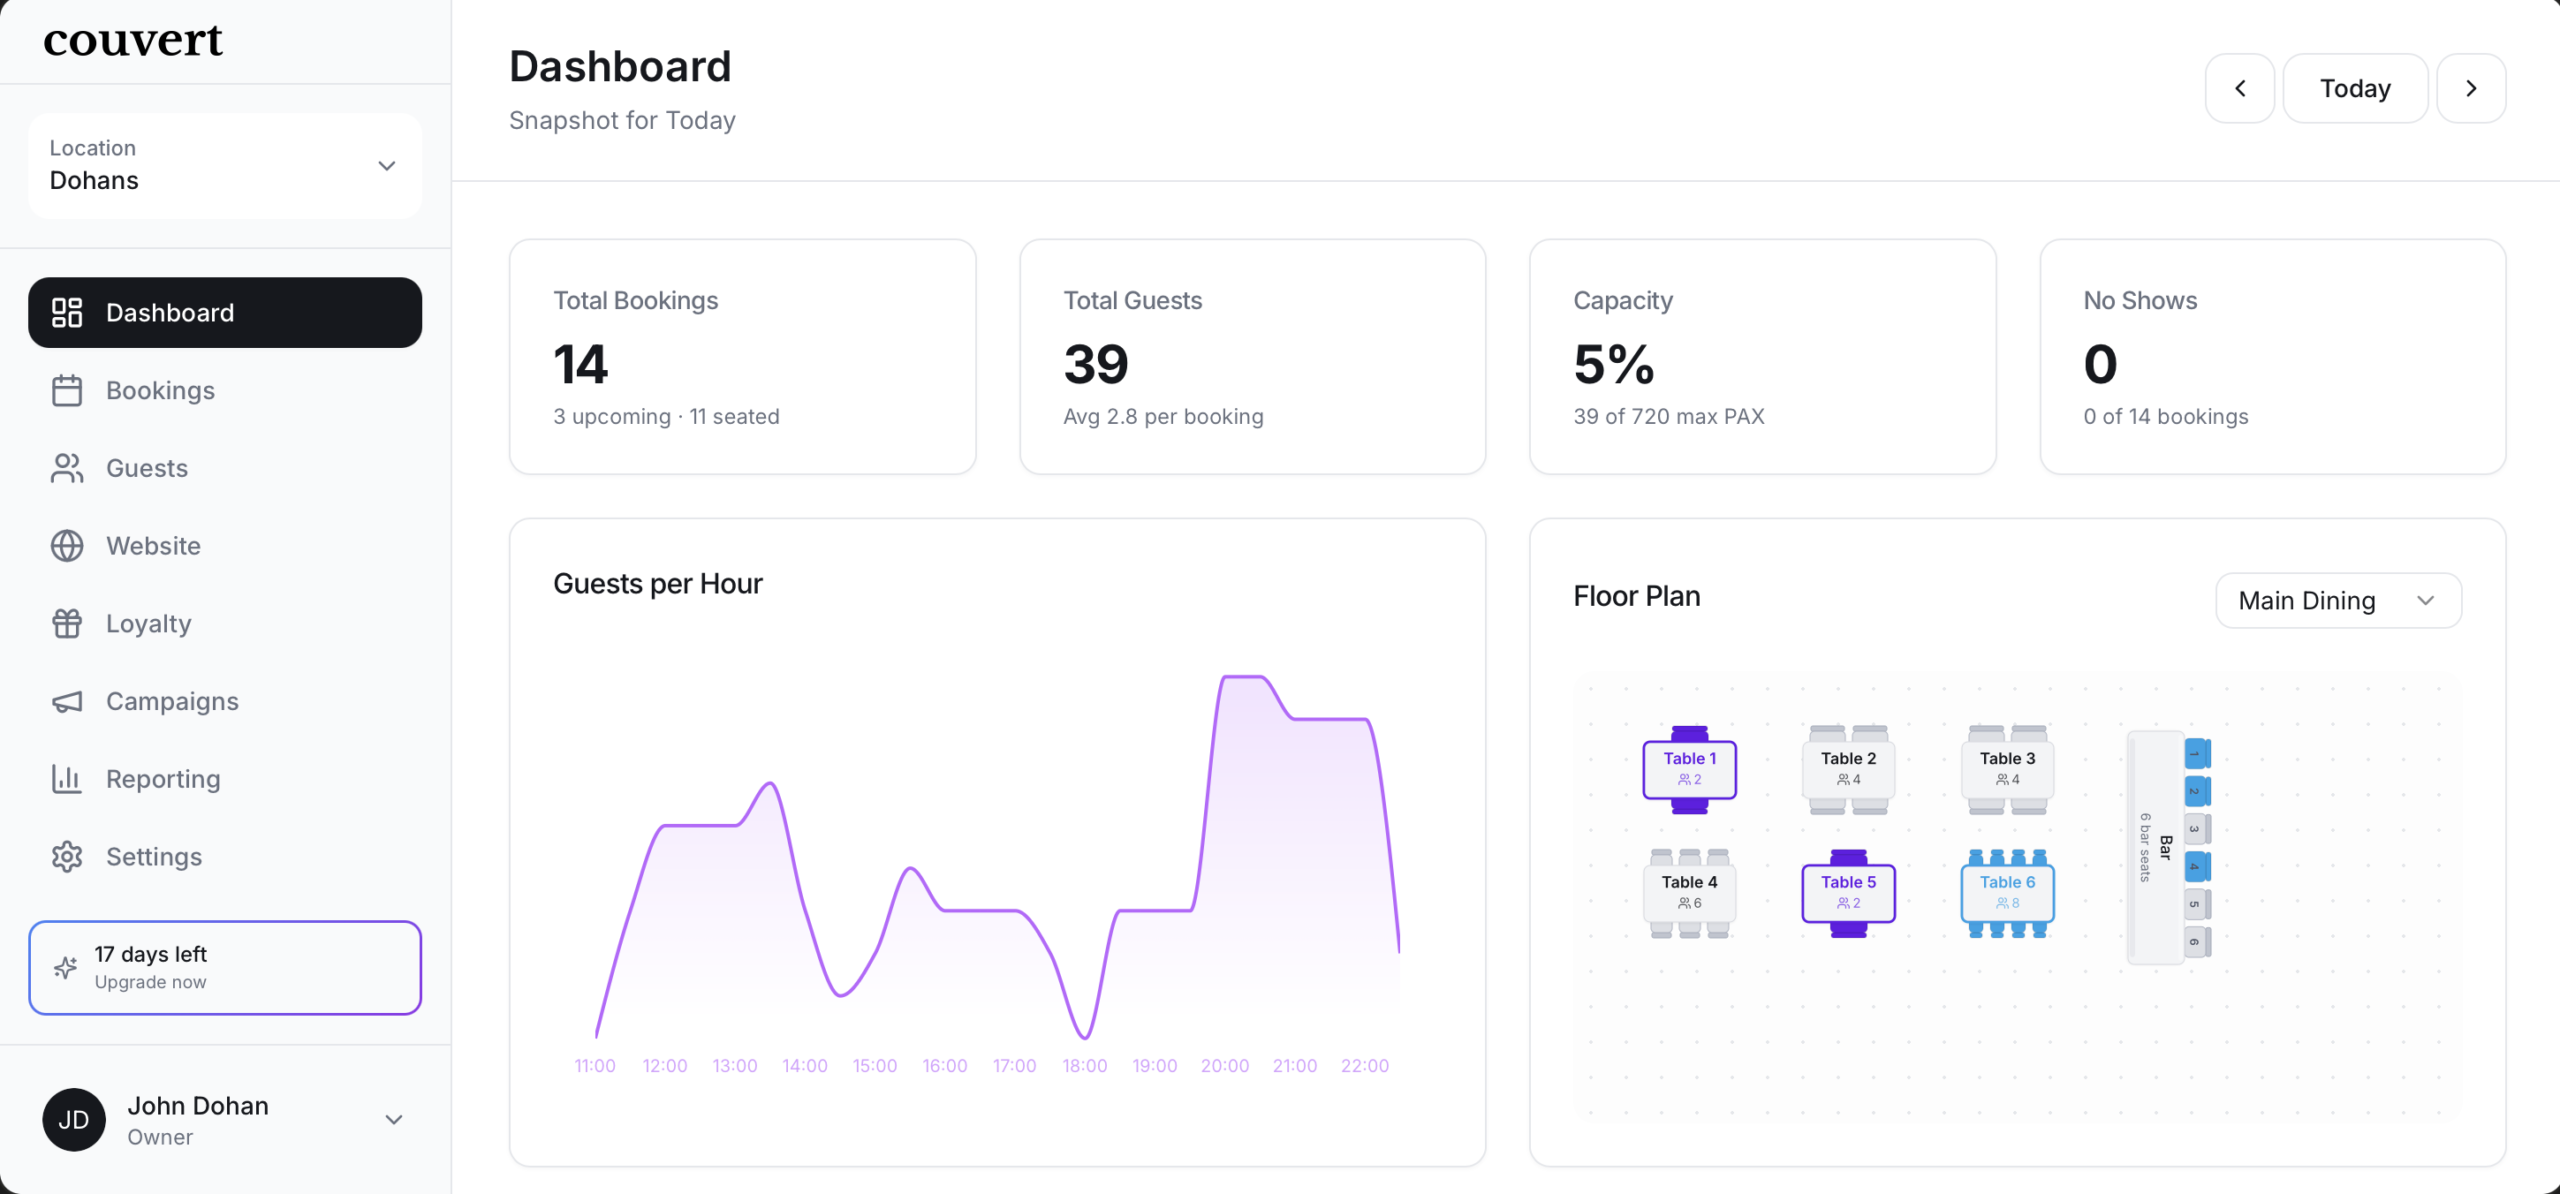Image resolution: width=2560 pixels, height=1194 pixels.
Task: Open Reporting via the chart icon
Action: coord(66,779)
